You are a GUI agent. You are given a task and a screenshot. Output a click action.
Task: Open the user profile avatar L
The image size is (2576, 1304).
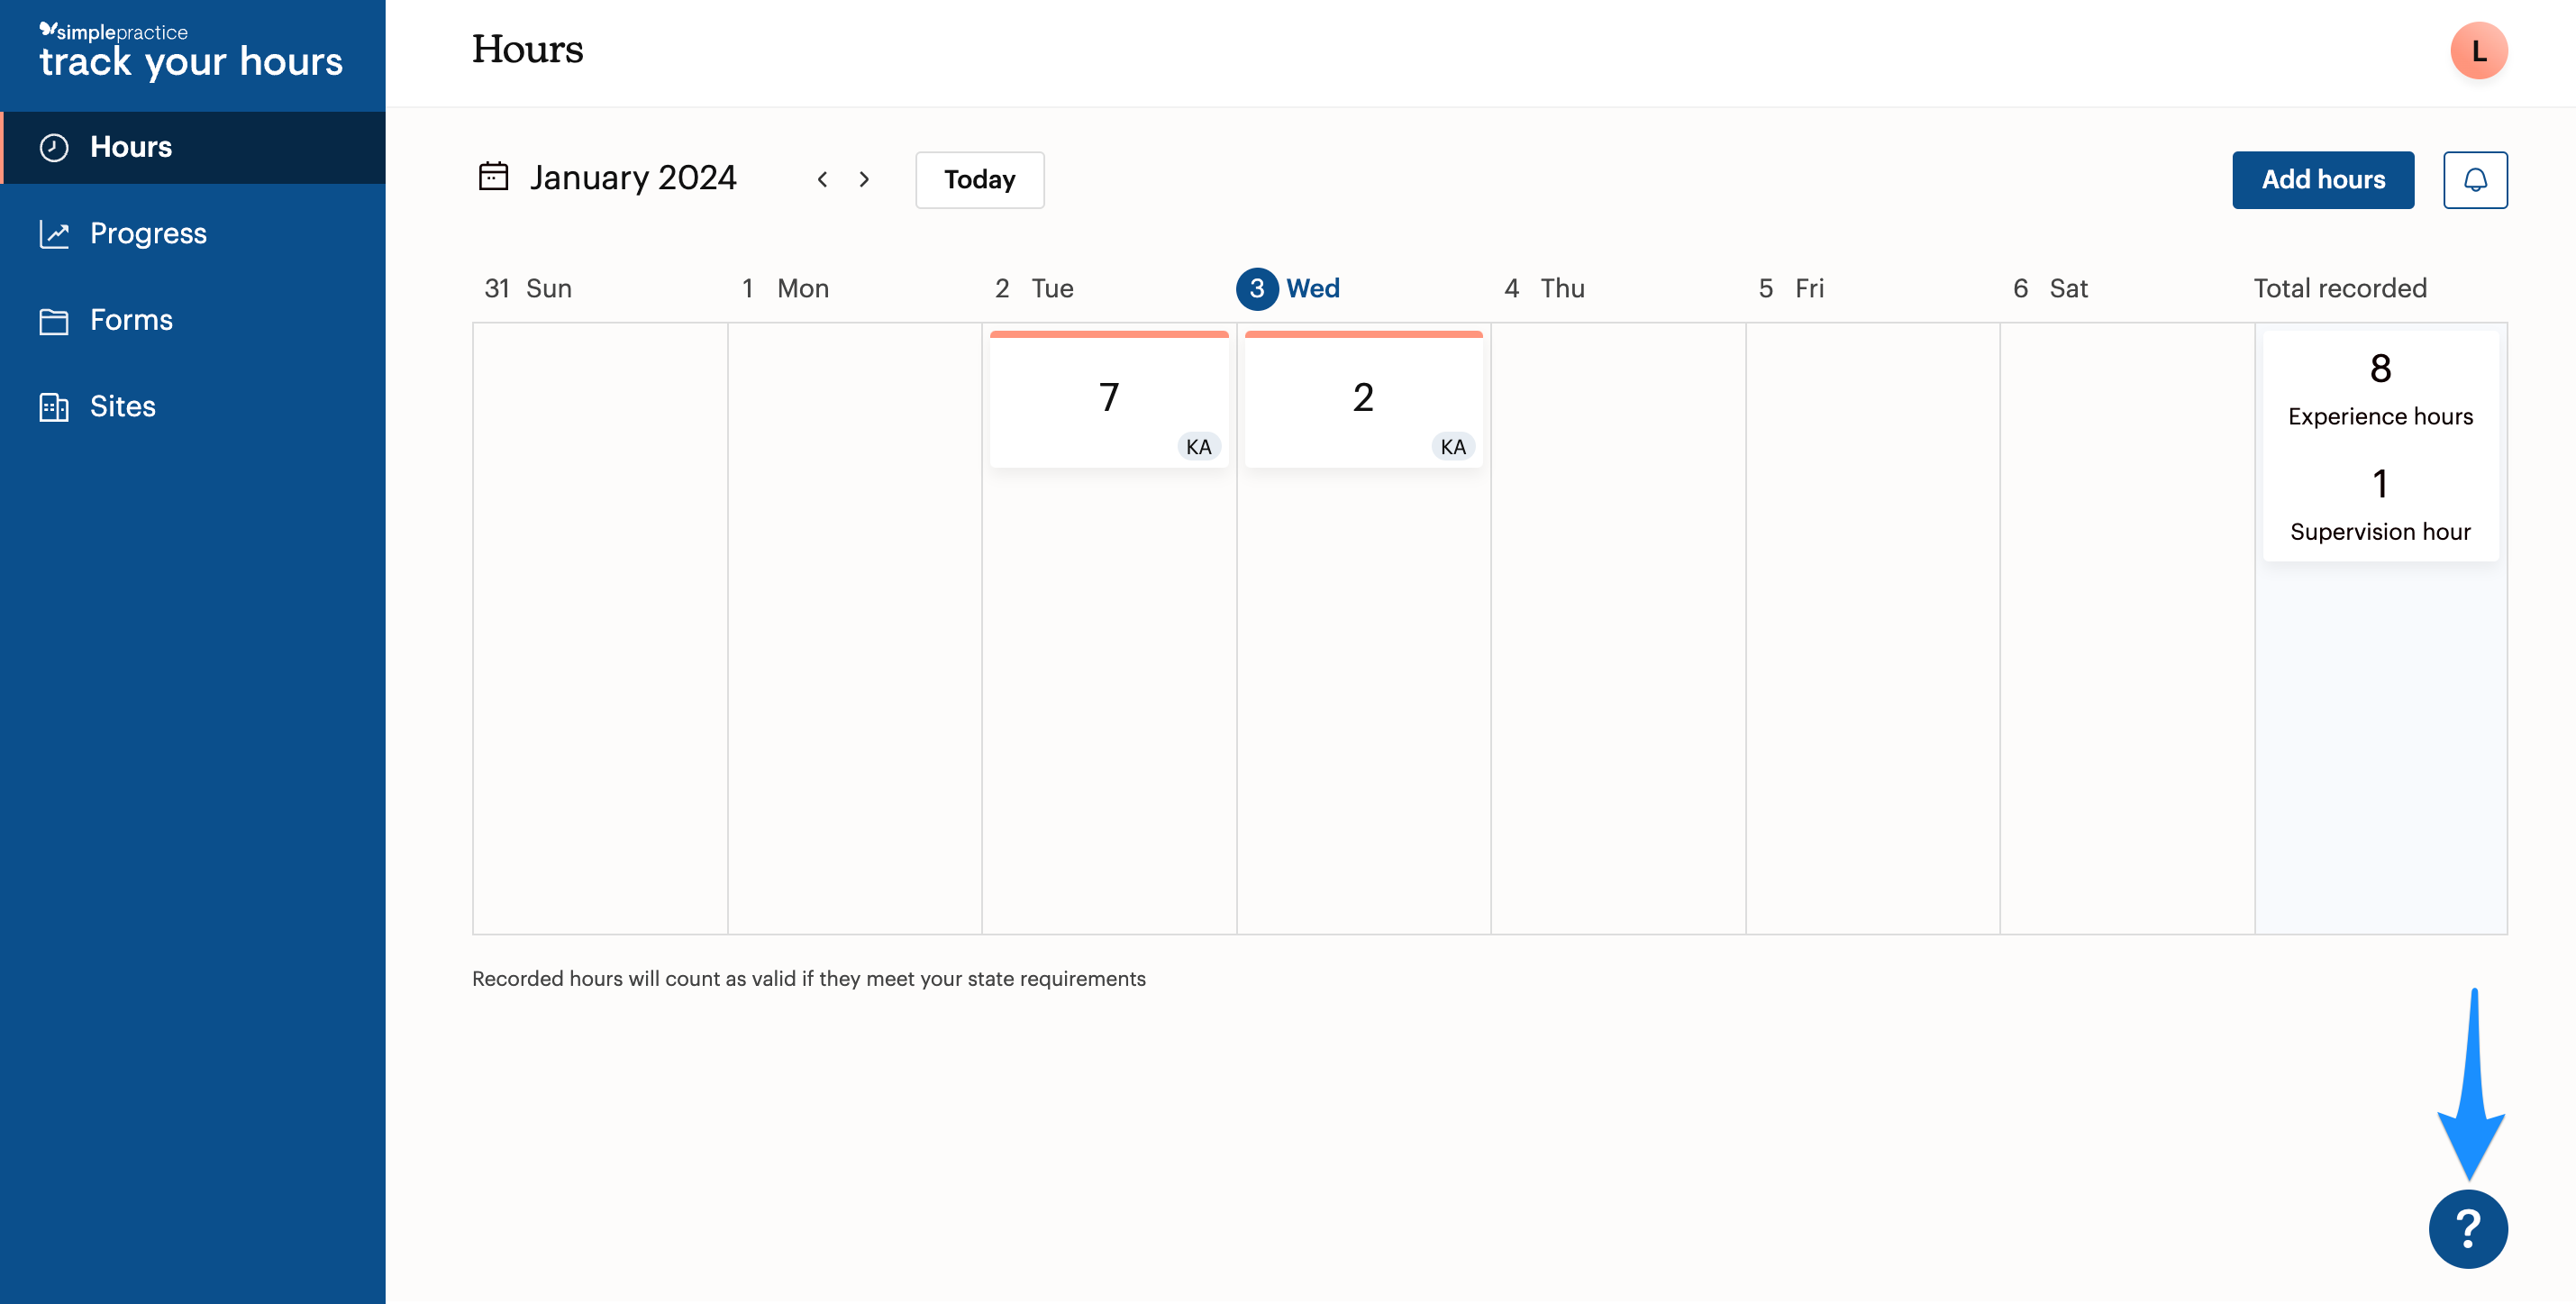[x=2478, y=51]
